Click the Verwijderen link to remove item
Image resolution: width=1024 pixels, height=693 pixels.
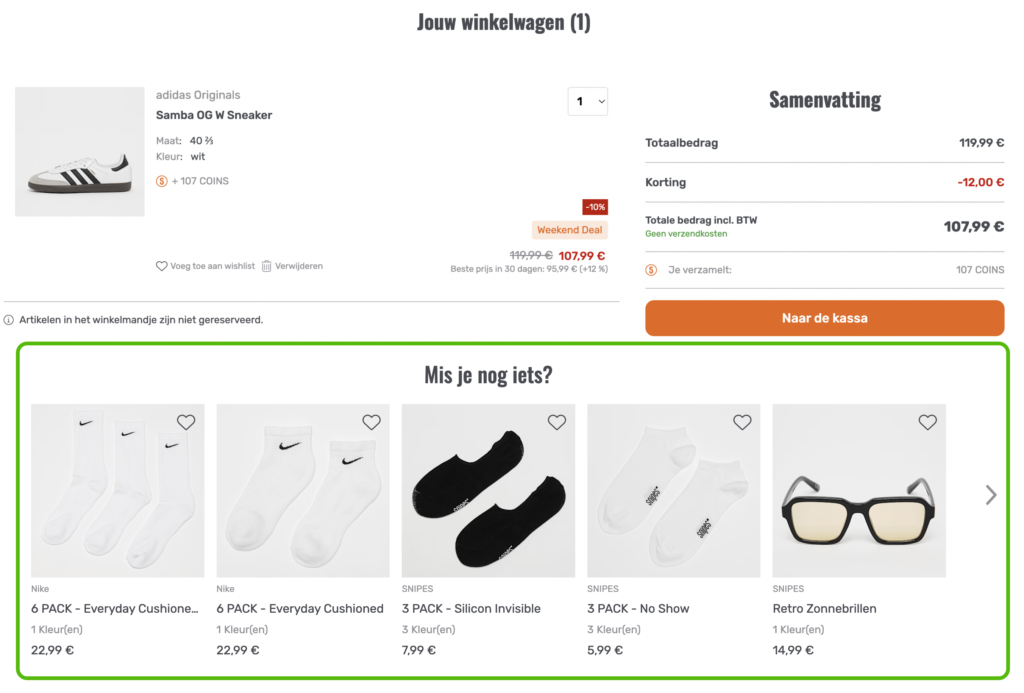point(299,266)
